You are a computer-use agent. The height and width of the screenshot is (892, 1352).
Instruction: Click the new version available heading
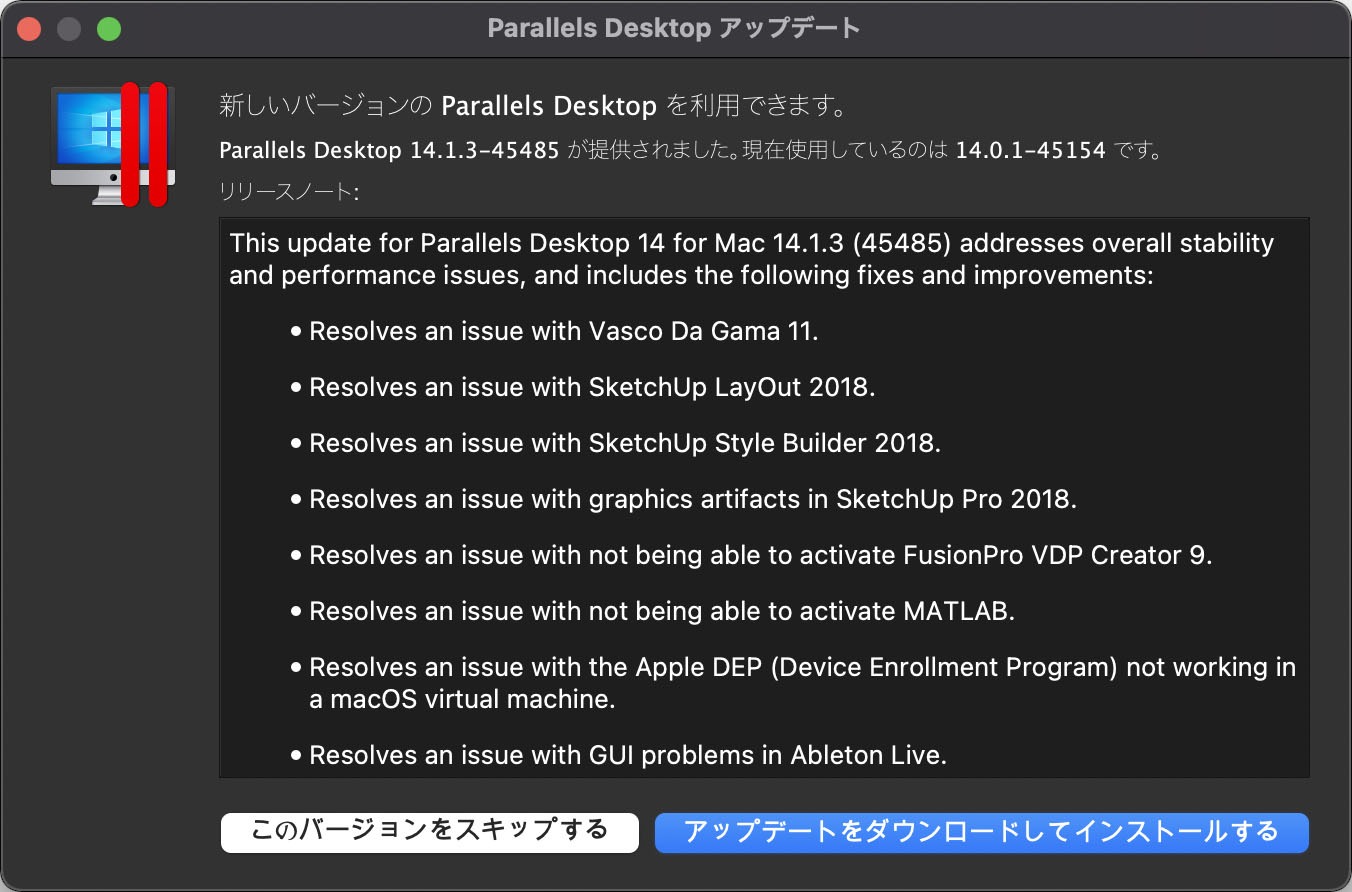click(532, 106)
